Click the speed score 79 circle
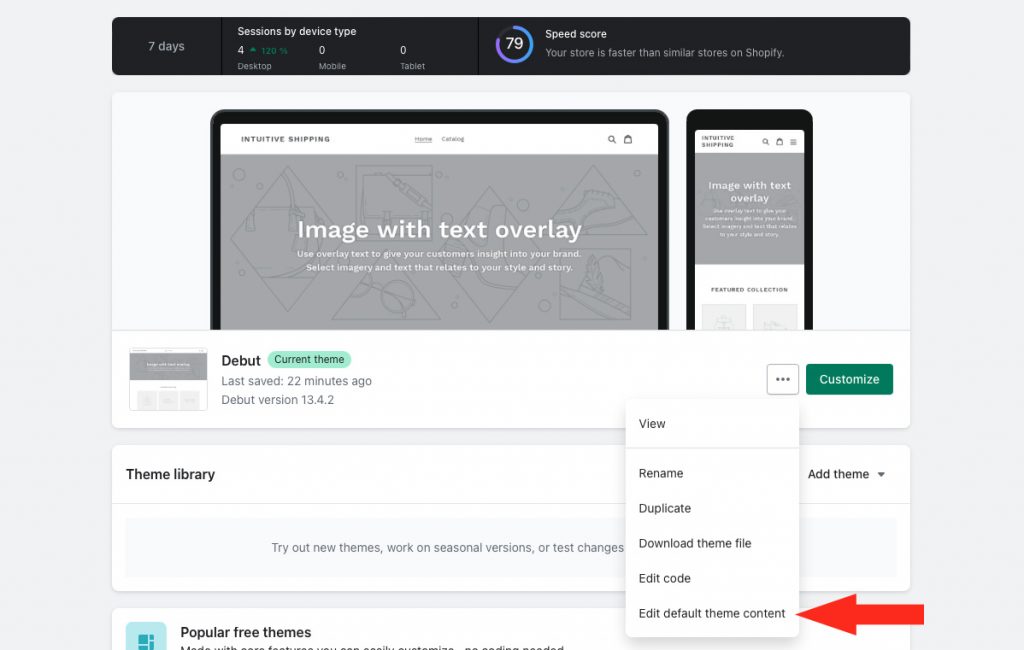Image resolution: width=1024 pixels, height=650 pixels. 514,44
